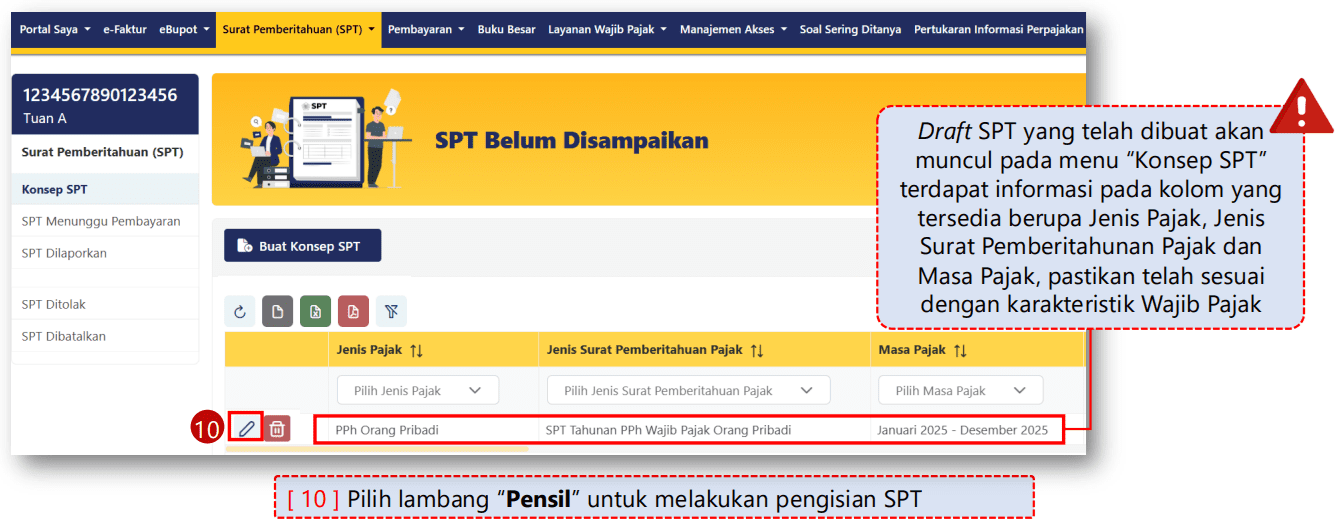The image size is (1337, 524).
Task: Export table with green Excel icon
Action: click(315, 312)
